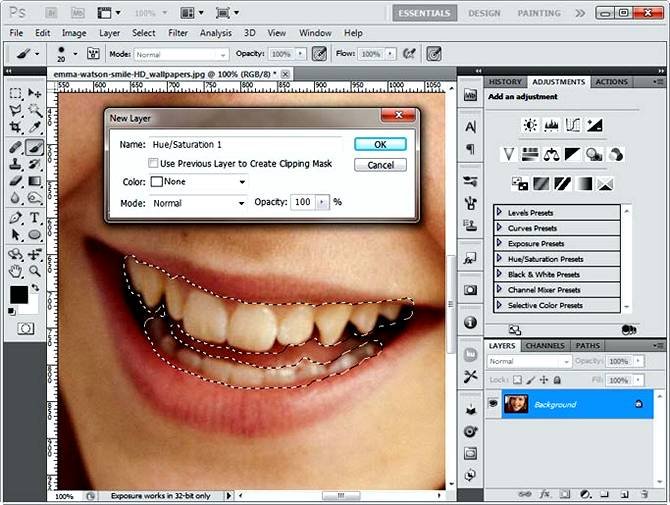The height and width of the screenshot is (505, 670).
Task: Select the Hand tool in toolbox
Action: tap(15, 270)
